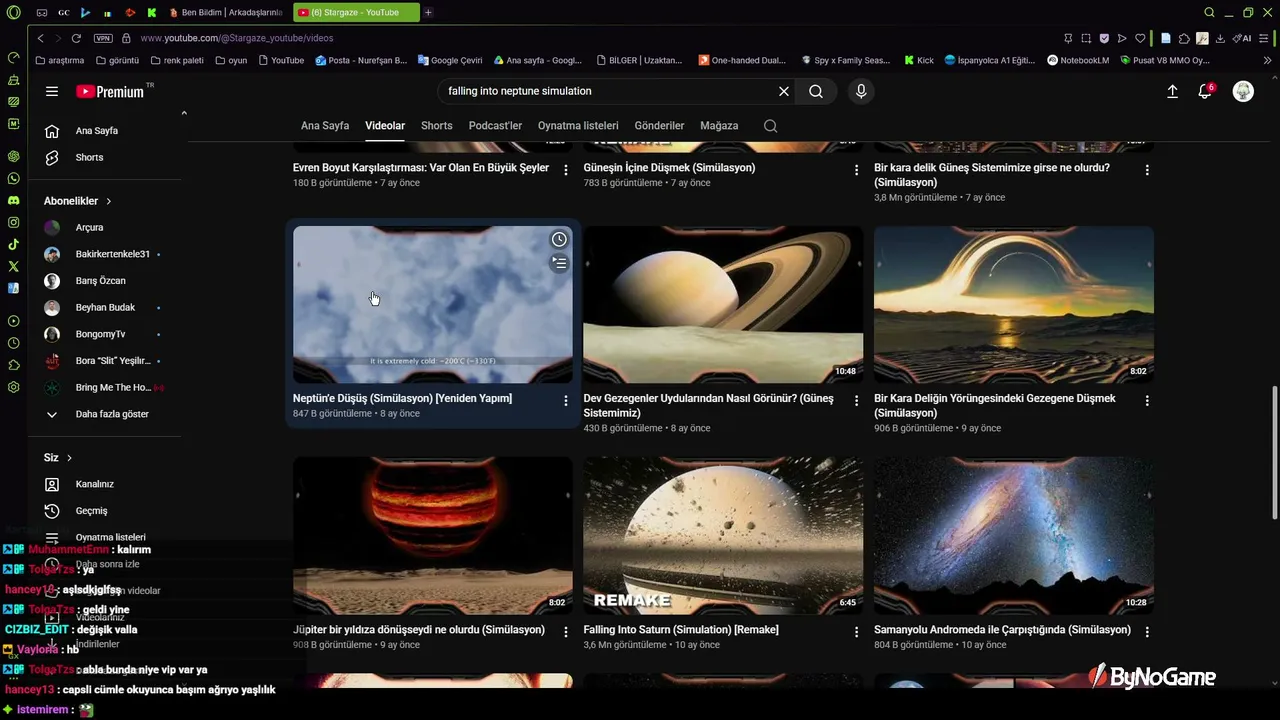
Task: Open options for Falling Into Saturn video
Action: click(856, 632)
